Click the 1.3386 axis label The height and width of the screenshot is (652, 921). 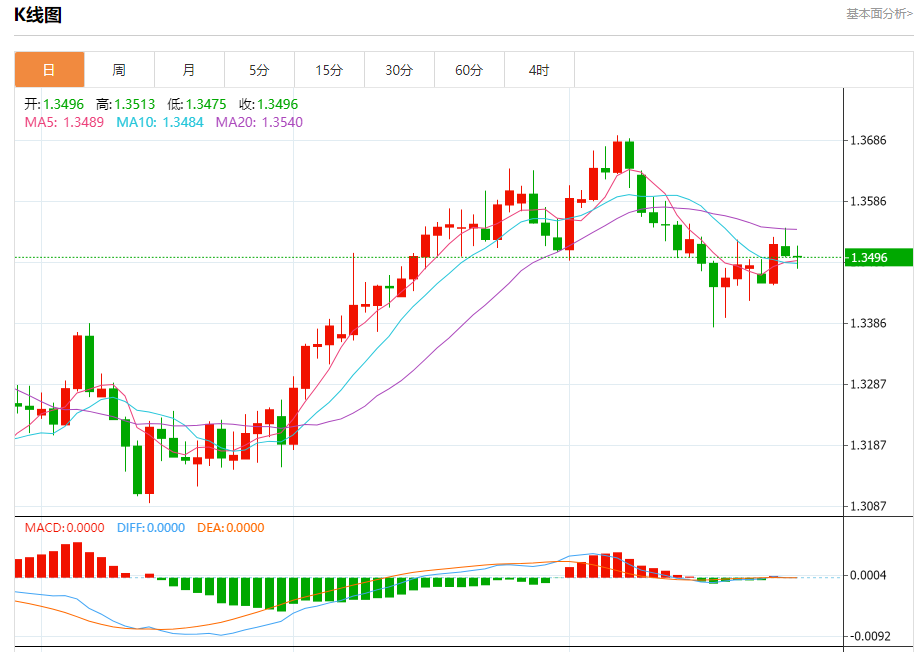868,323
